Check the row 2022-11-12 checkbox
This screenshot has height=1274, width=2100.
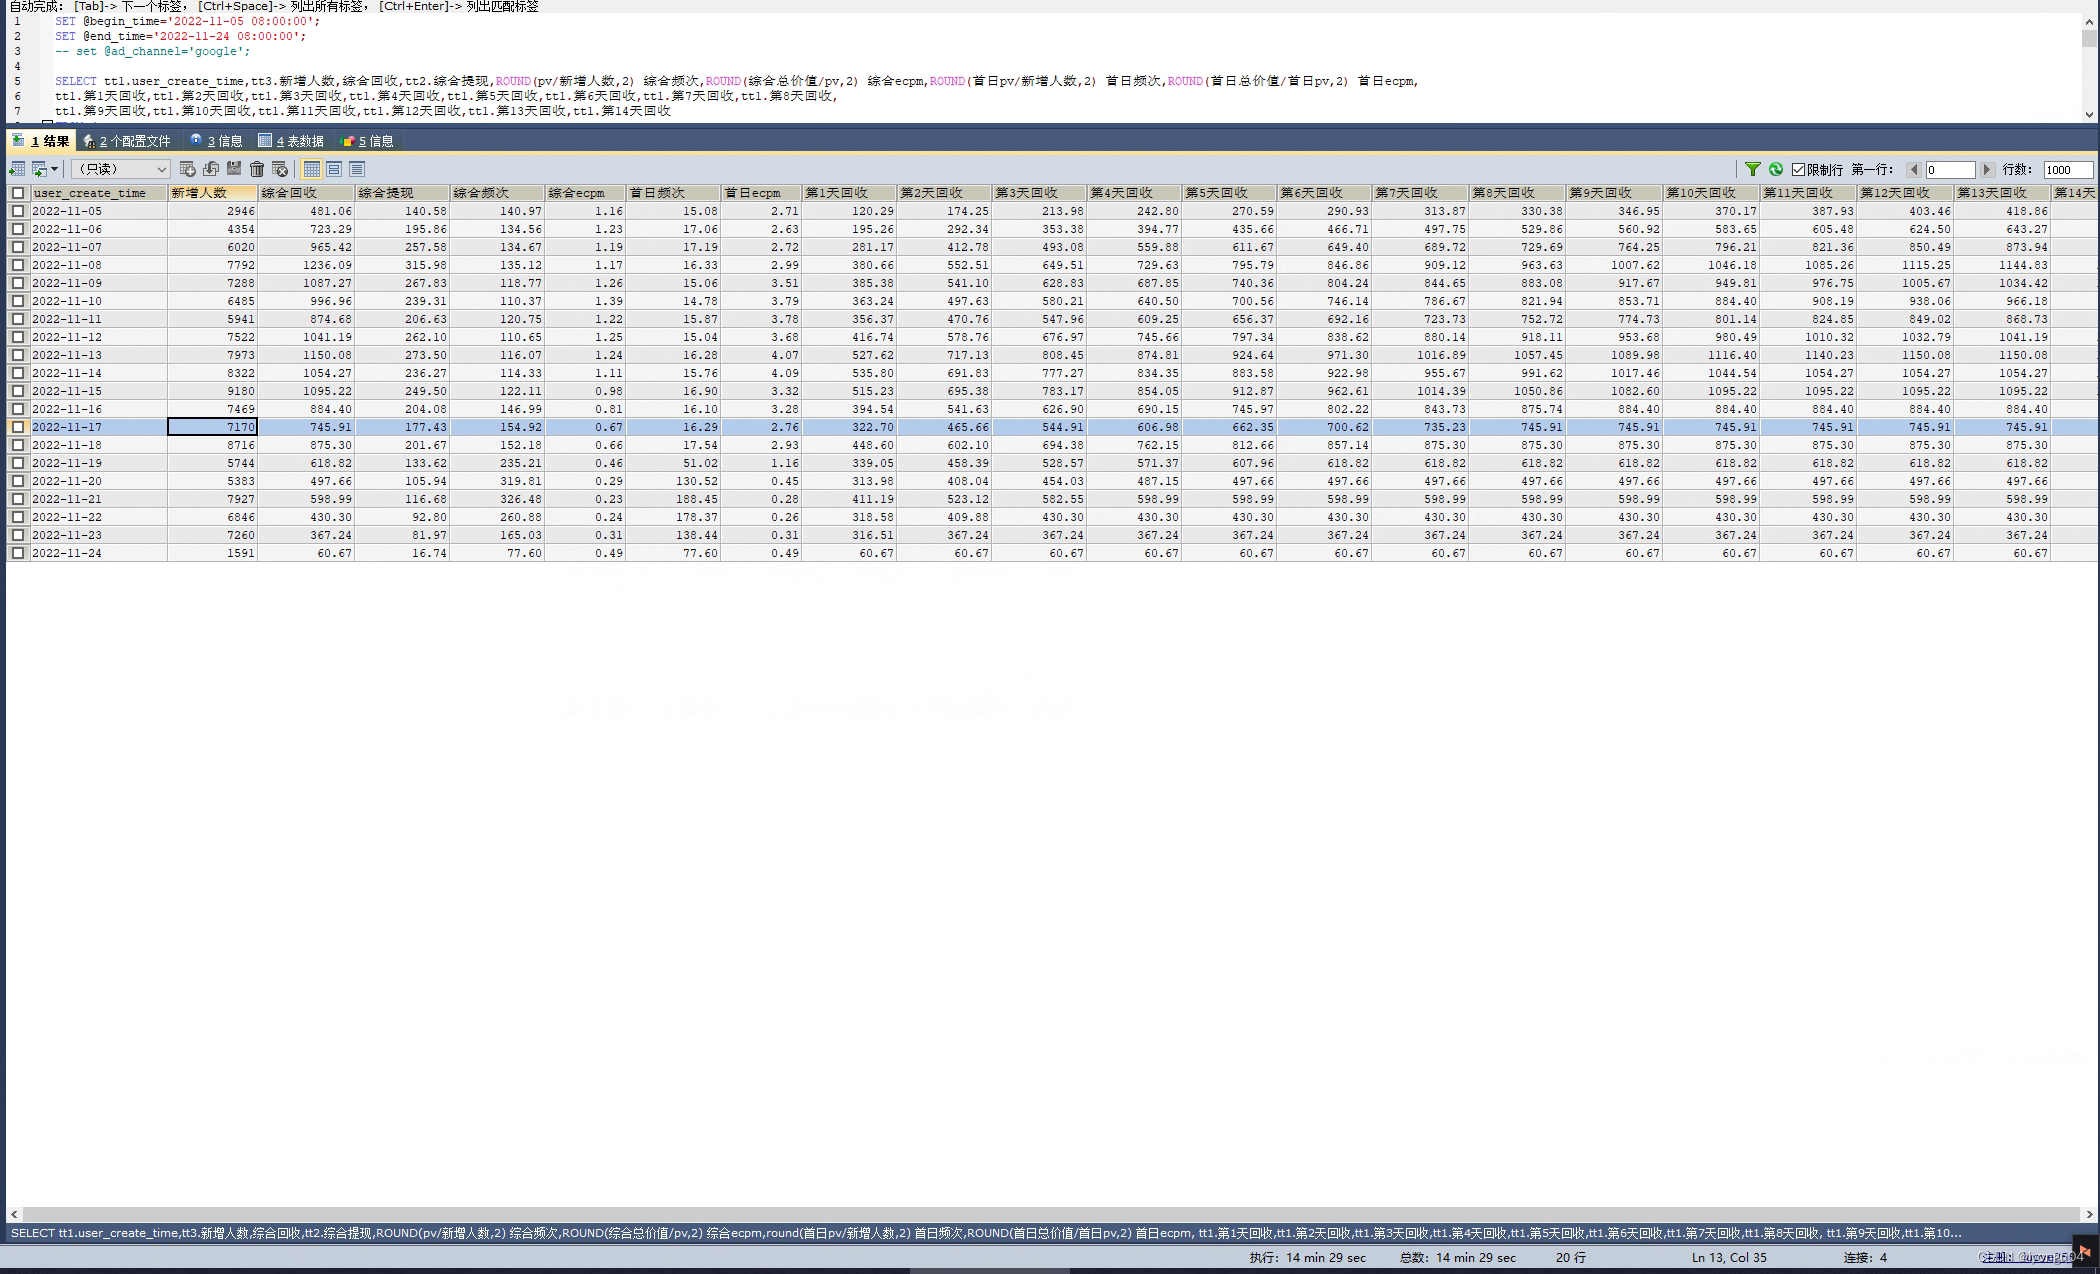pyautogui.click(x=18, y=337)
